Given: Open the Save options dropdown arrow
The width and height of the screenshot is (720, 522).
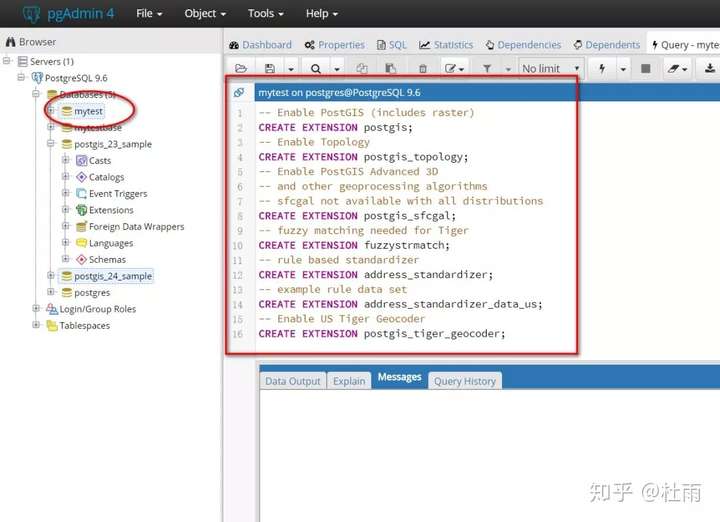Looking at the screenshot, I should coord(291,69).
